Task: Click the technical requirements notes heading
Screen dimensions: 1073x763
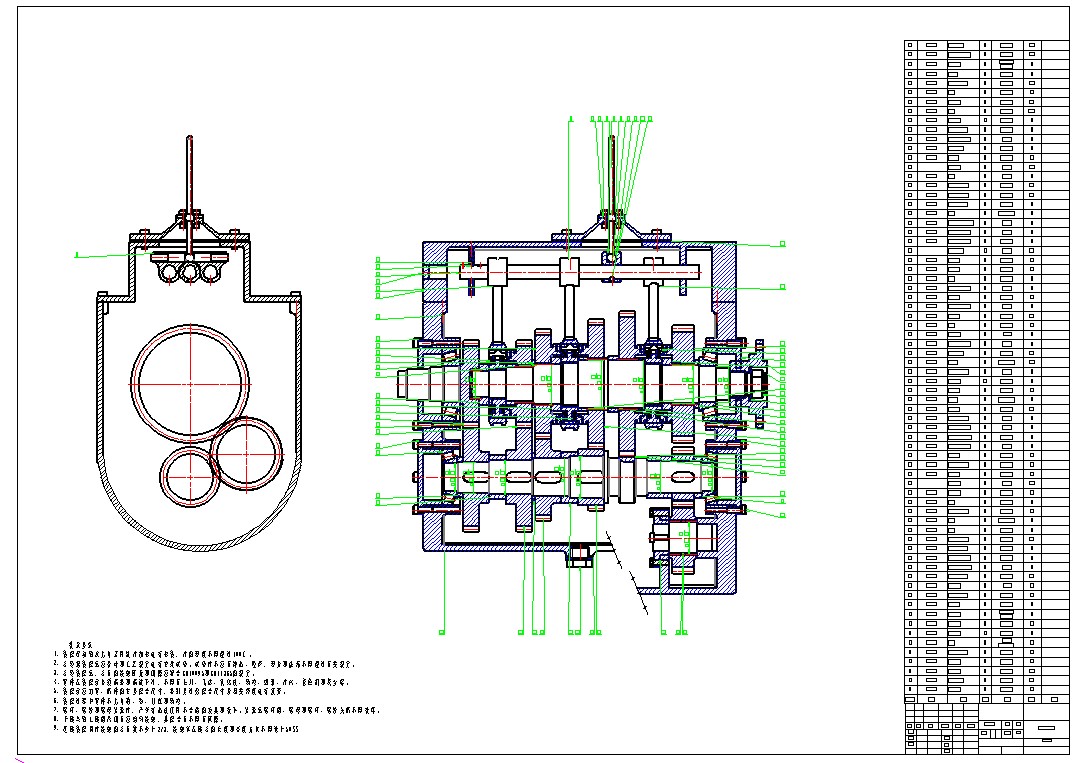Action: (80, 645)
